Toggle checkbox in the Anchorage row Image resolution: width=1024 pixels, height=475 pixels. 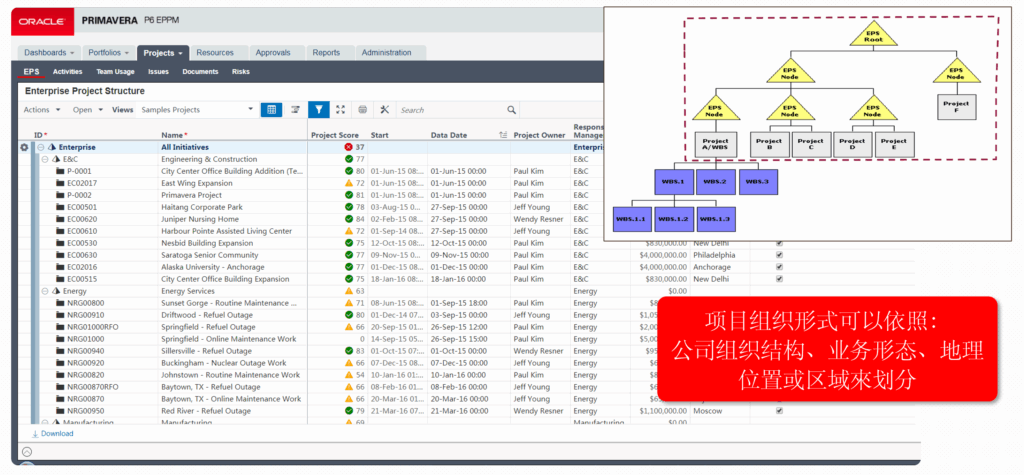coord(778,267)
